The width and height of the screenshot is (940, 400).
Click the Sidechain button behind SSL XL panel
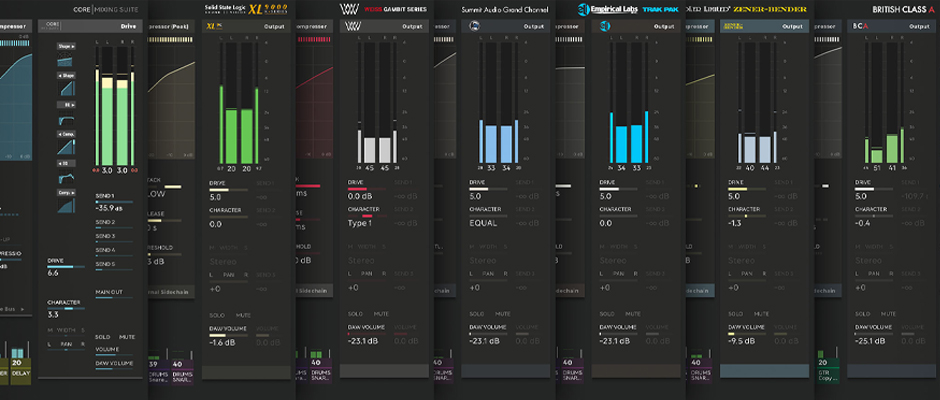pyautogui.click(x=171, y=291)
